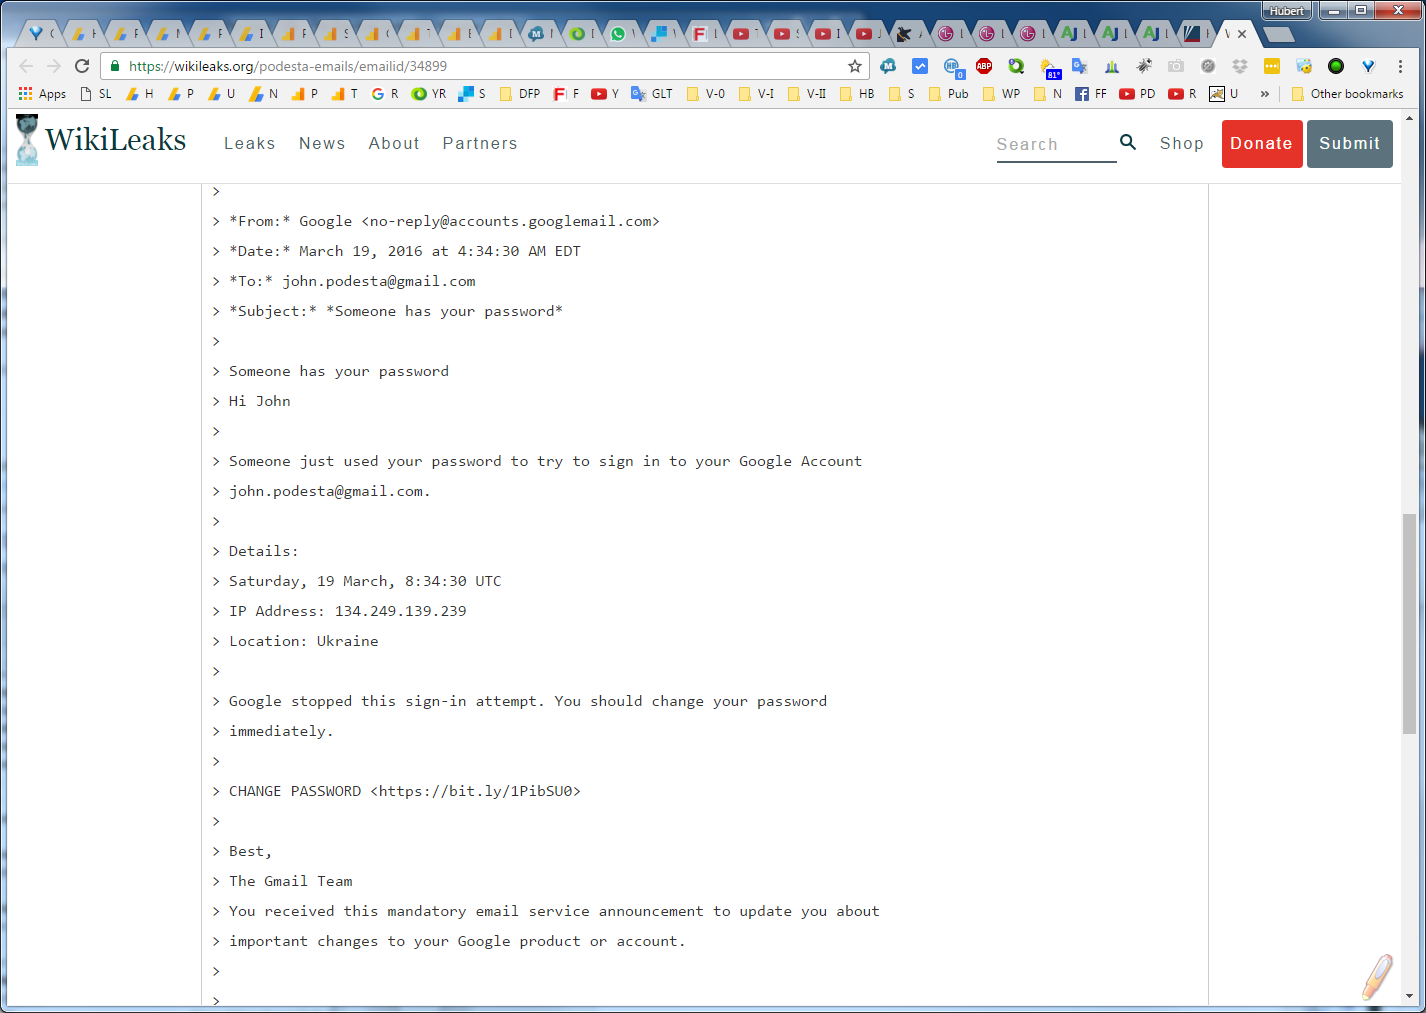Click the green circle extension icon
The image size is (1426, 1013).
click(1336, 66)
